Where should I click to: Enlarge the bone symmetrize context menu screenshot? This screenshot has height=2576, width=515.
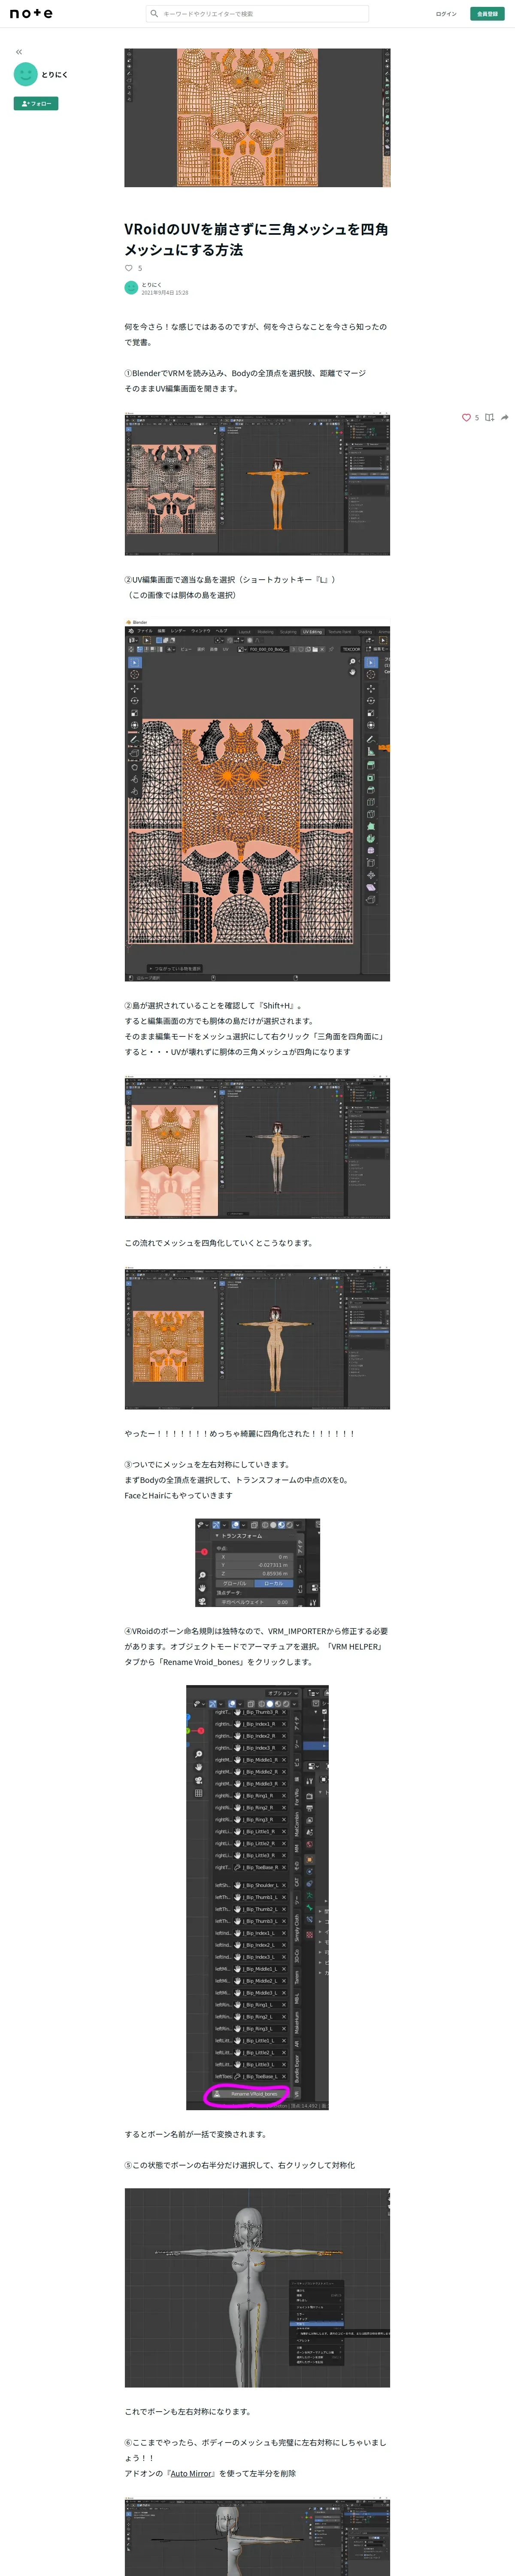pyautogui.click(x=257, y=2288)
